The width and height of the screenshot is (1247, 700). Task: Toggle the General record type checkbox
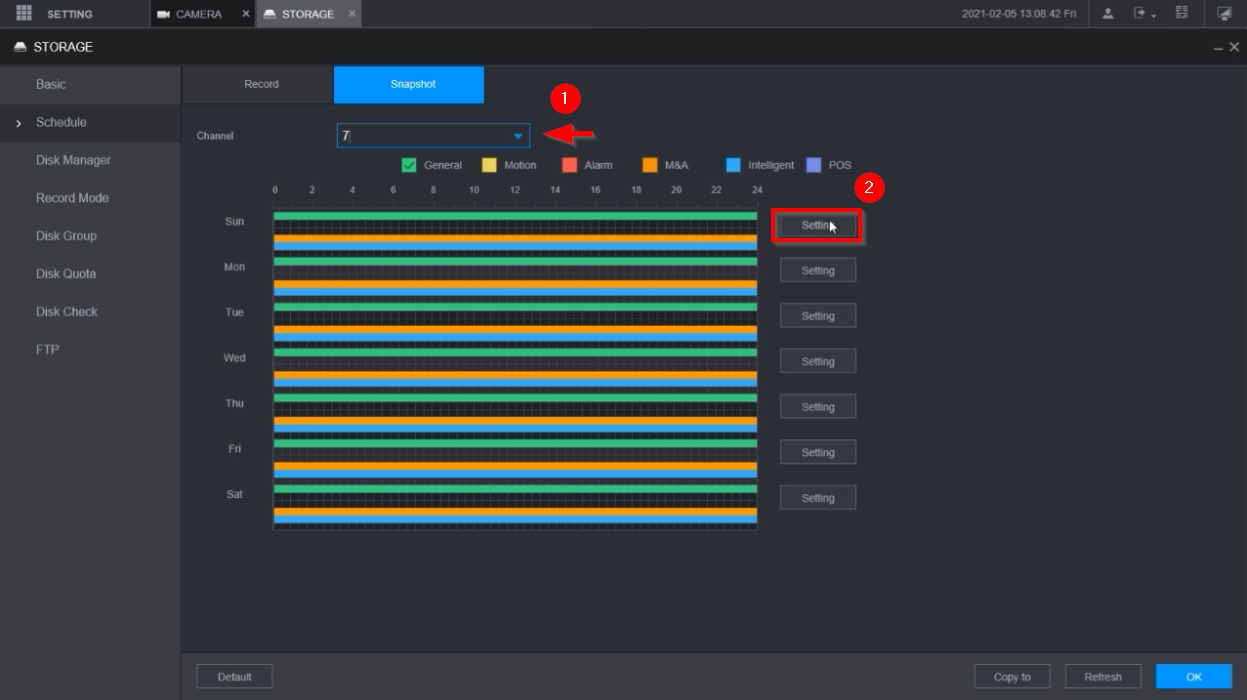(409, 165)
